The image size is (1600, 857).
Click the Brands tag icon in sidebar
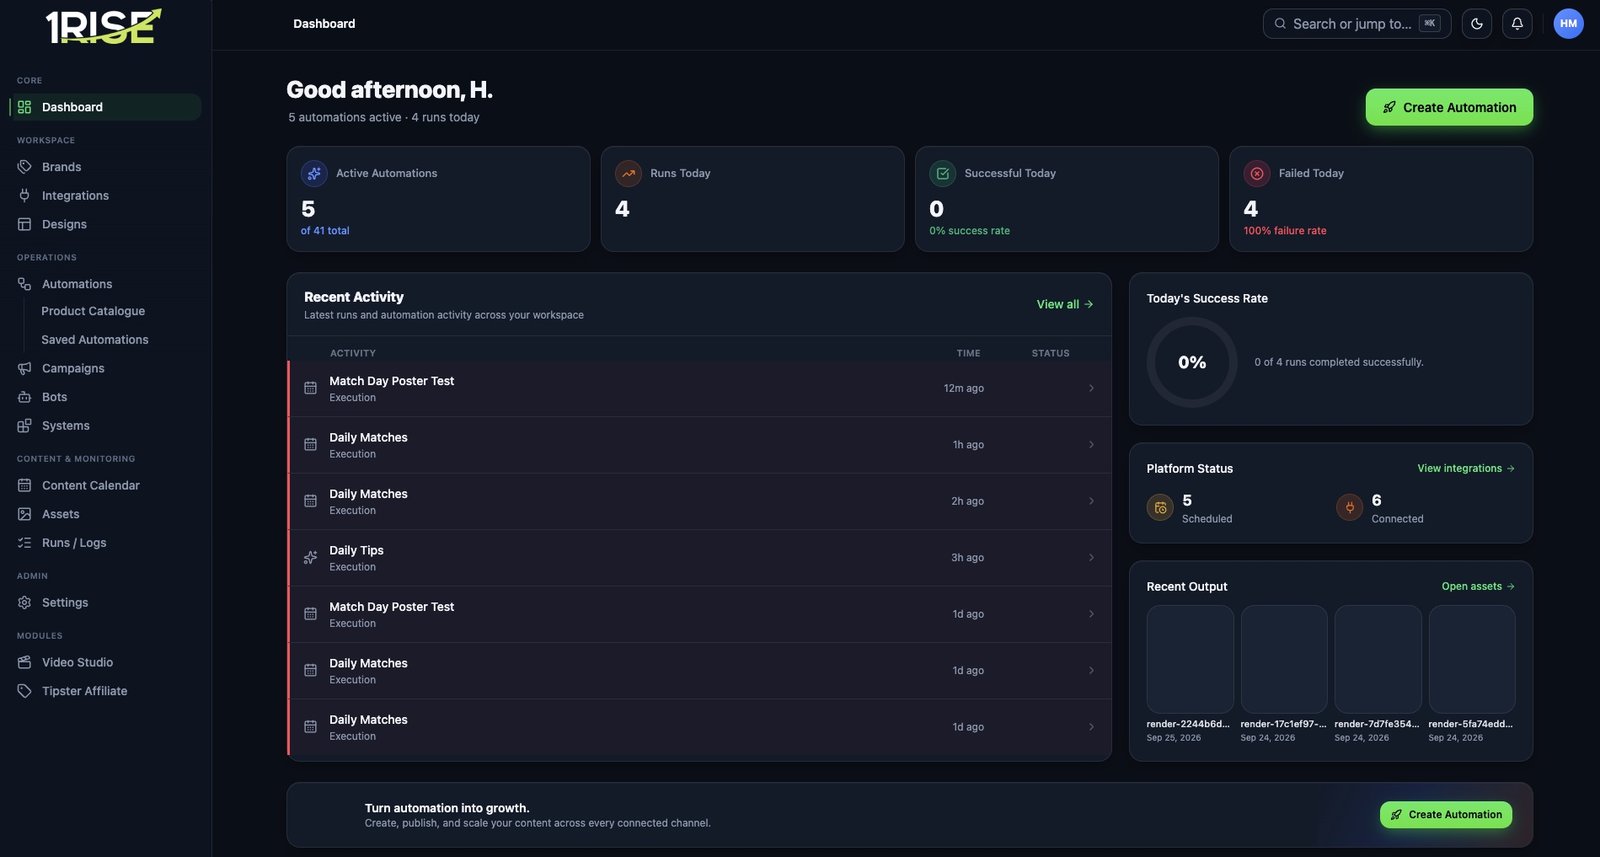tap(24, 167)
